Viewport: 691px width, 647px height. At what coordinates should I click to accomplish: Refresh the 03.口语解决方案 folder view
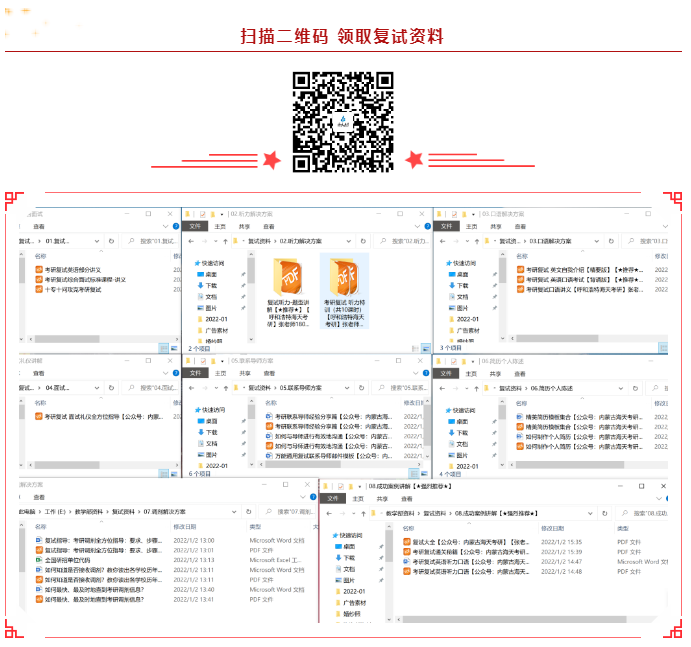coord(611,241)
